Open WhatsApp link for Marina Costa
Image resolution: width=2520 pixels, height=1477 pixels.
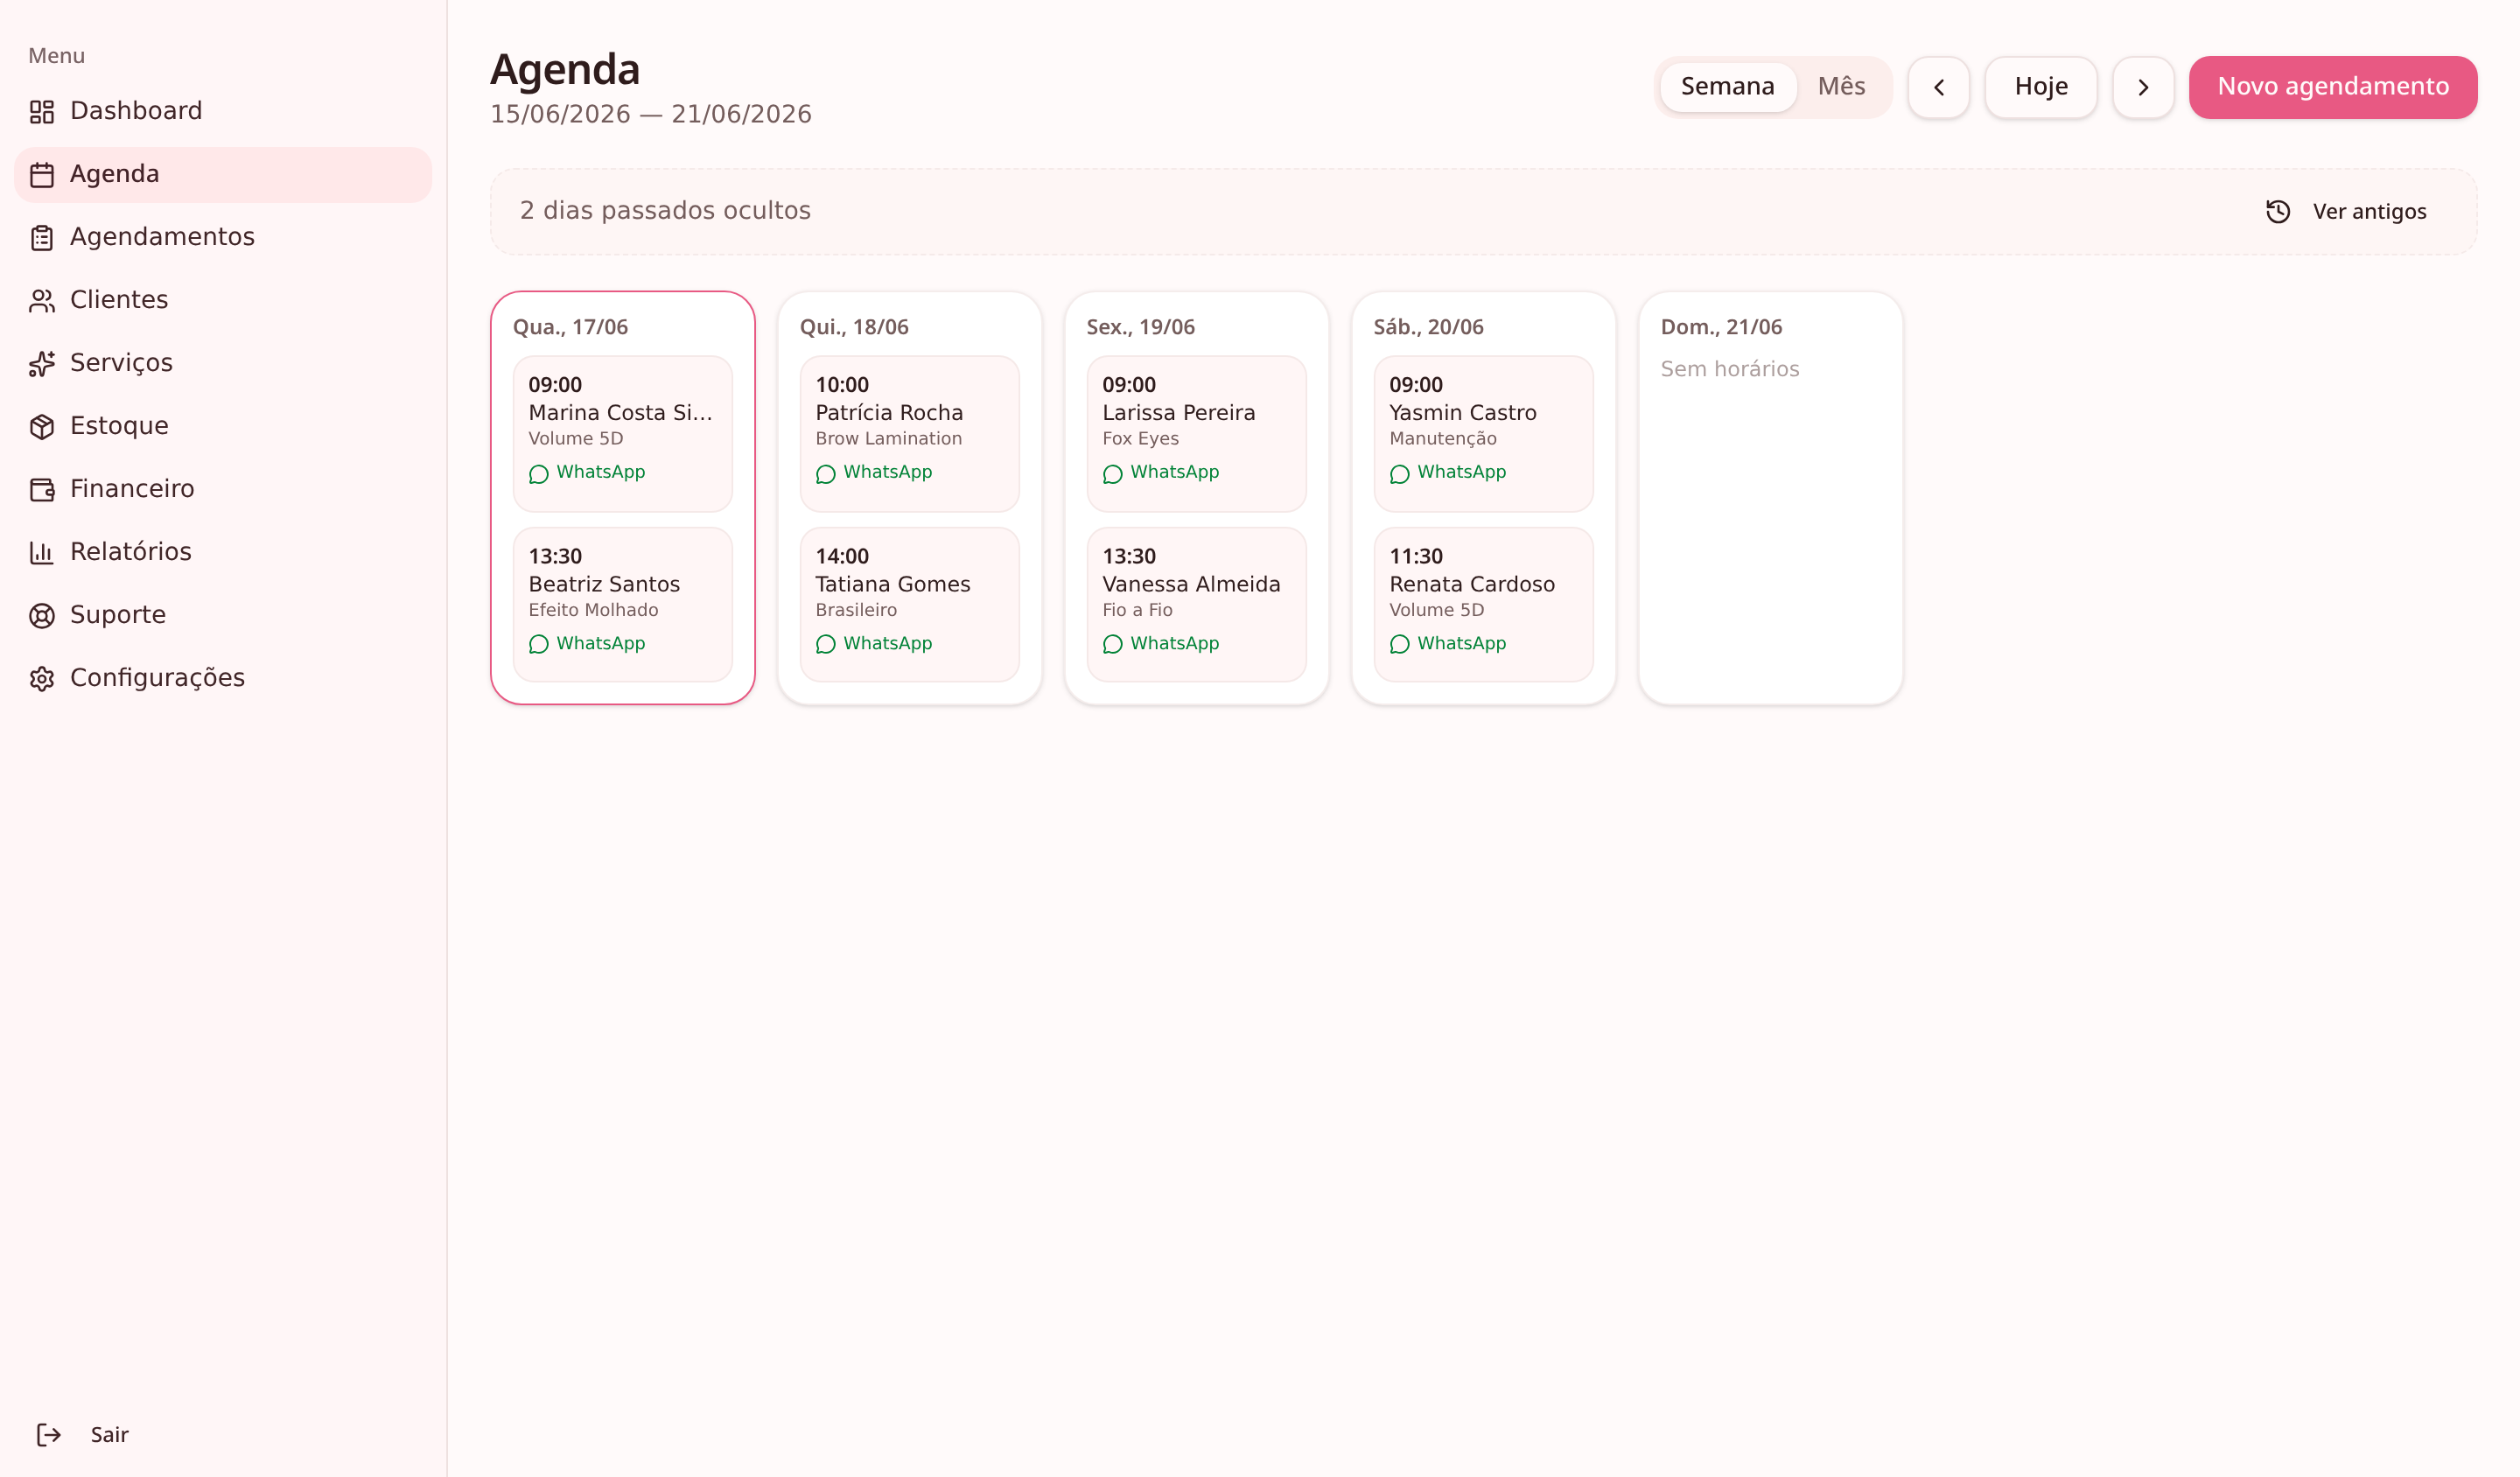pyautogui.click(x=587, y=473)
